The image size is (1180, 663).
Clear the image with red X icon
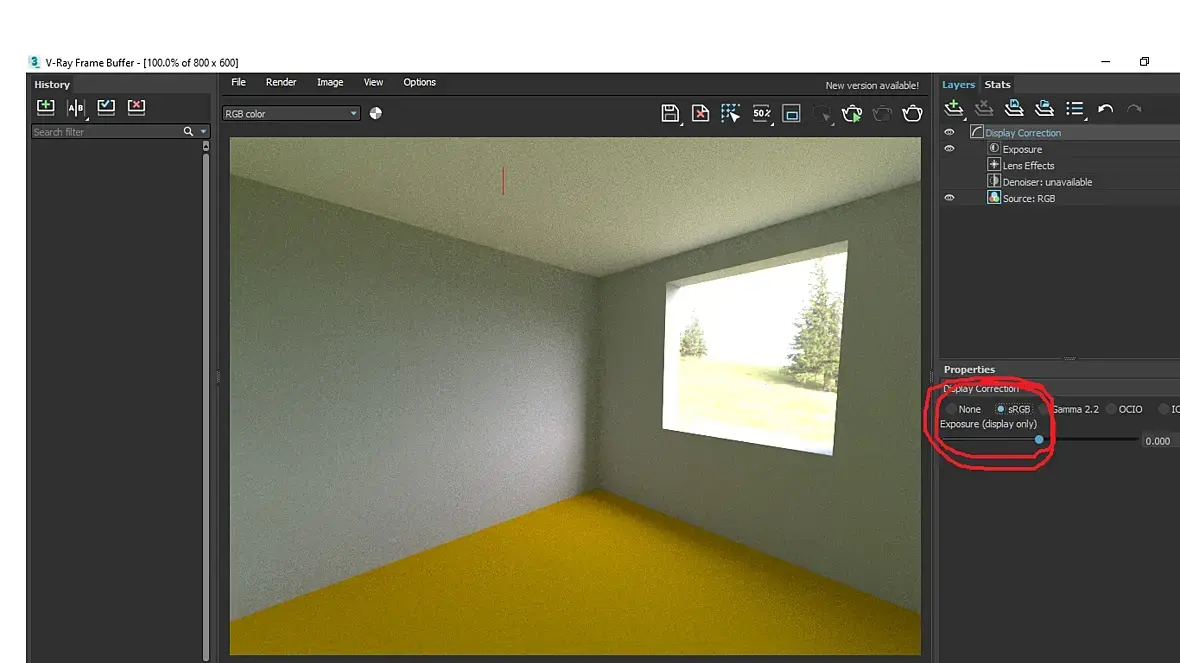[x=701, y=114]
